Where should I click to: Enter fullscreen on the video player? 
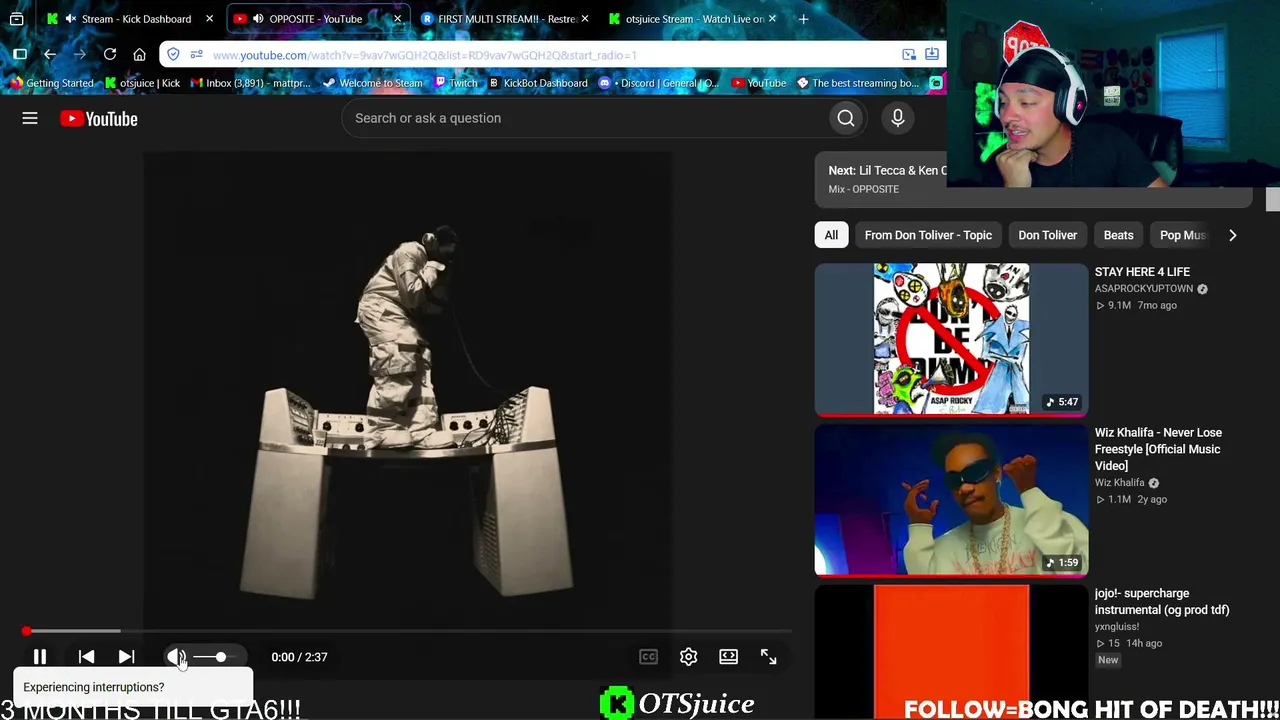[768, 657]
